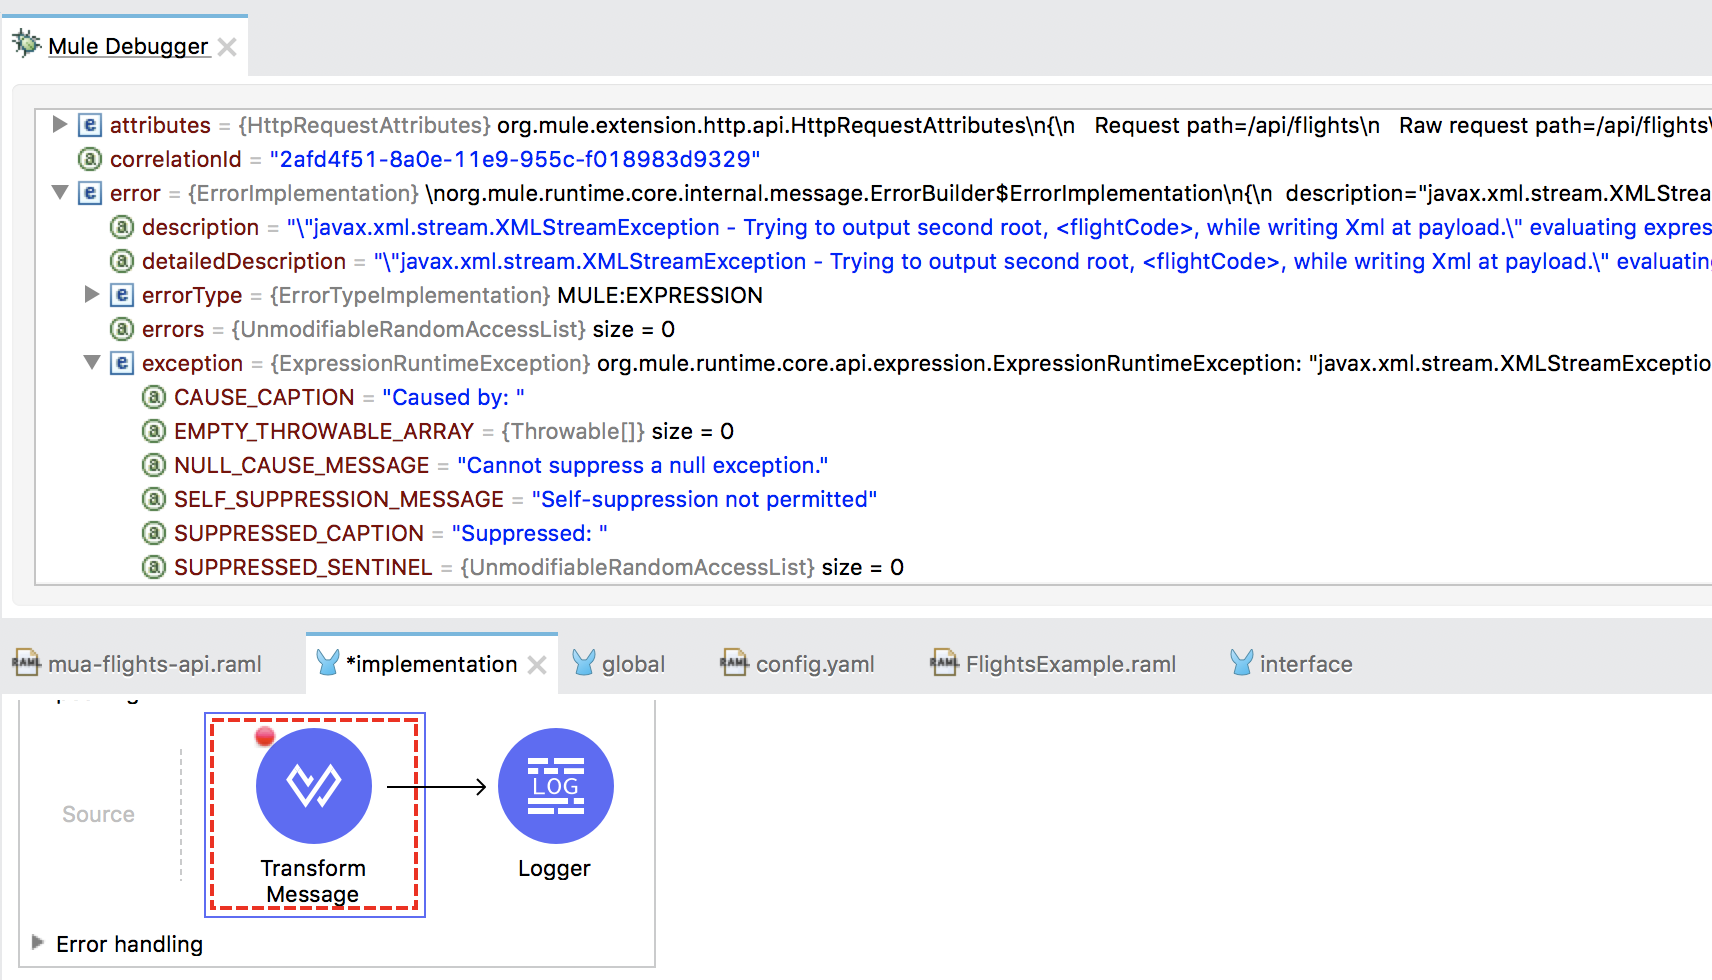Click the detailedDescription attribute icon

pyautogui.click(x=122, y=261)
